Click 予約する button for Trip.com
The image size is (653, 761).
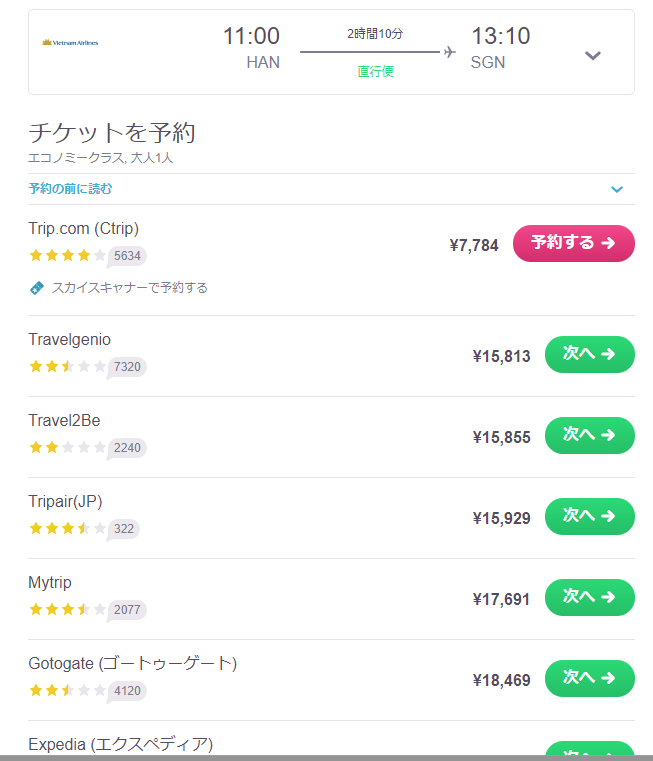point(573,243)
